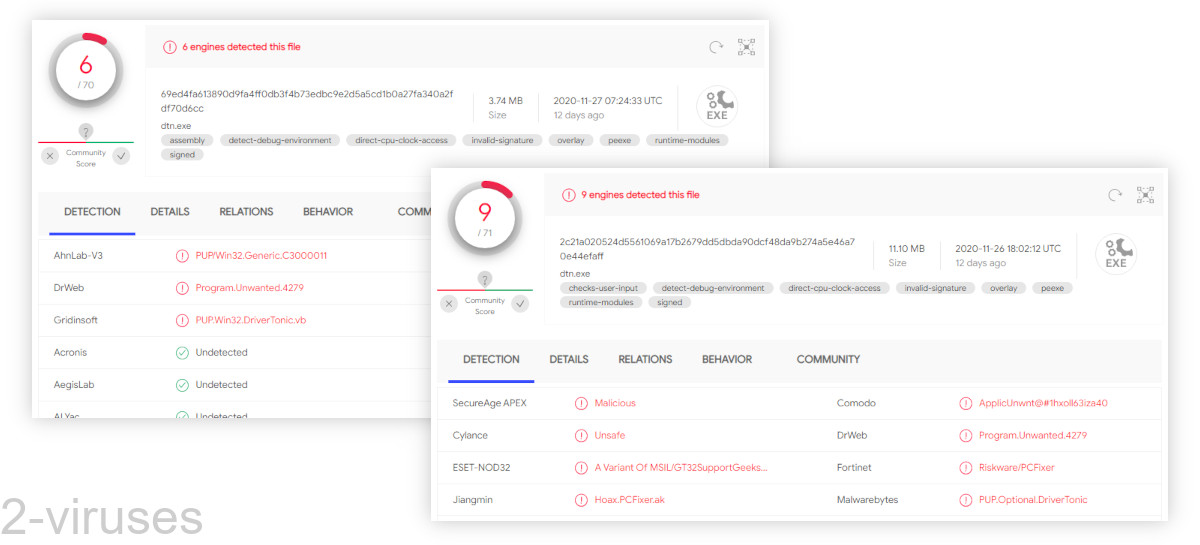Vote harmless checkmark in 6/70 report community score
The image size is (1200, 545).
point(121,156)
